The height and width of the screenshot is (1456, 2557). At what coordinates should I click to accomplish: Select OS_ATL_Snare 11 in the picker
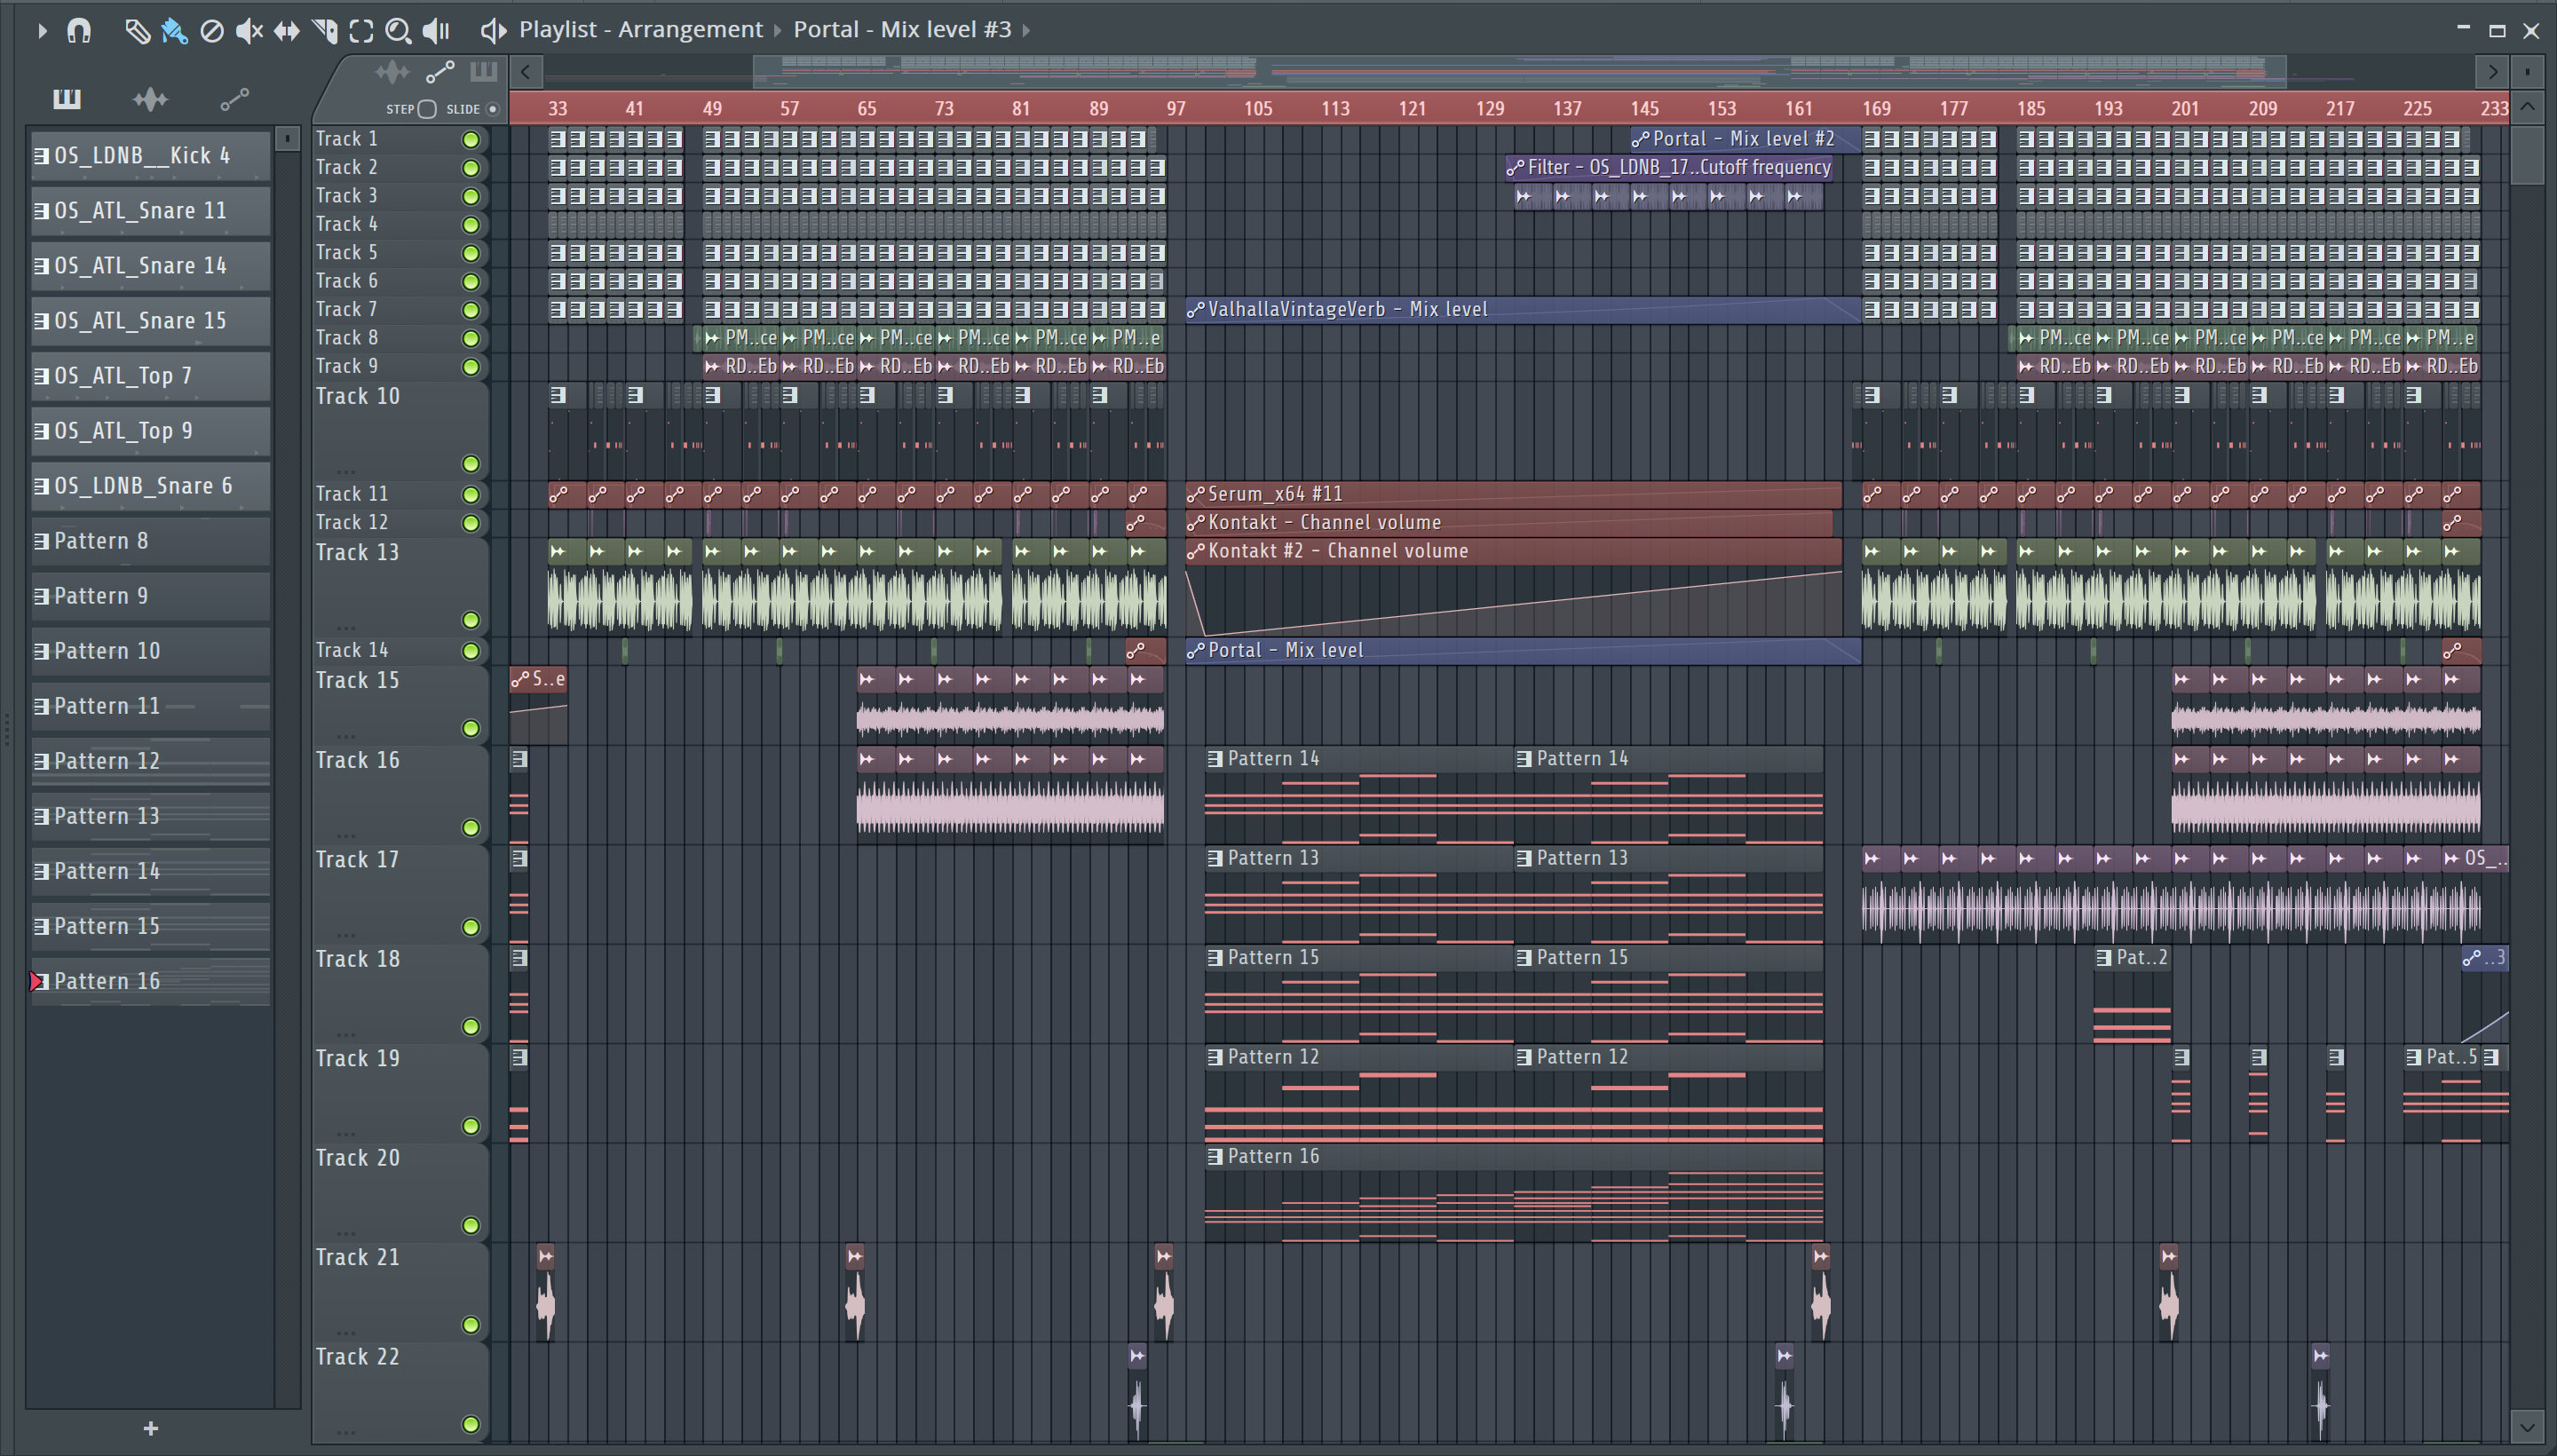click(x=150, y=210)
